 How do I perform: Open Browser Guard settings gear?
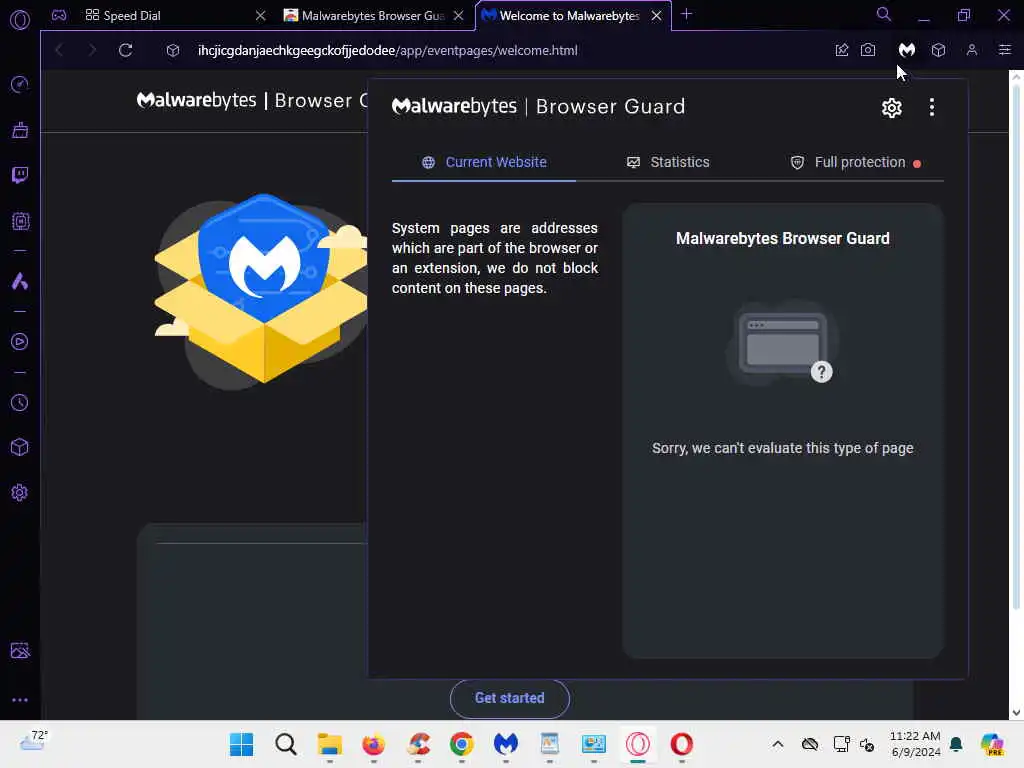[x=891, y=108]
